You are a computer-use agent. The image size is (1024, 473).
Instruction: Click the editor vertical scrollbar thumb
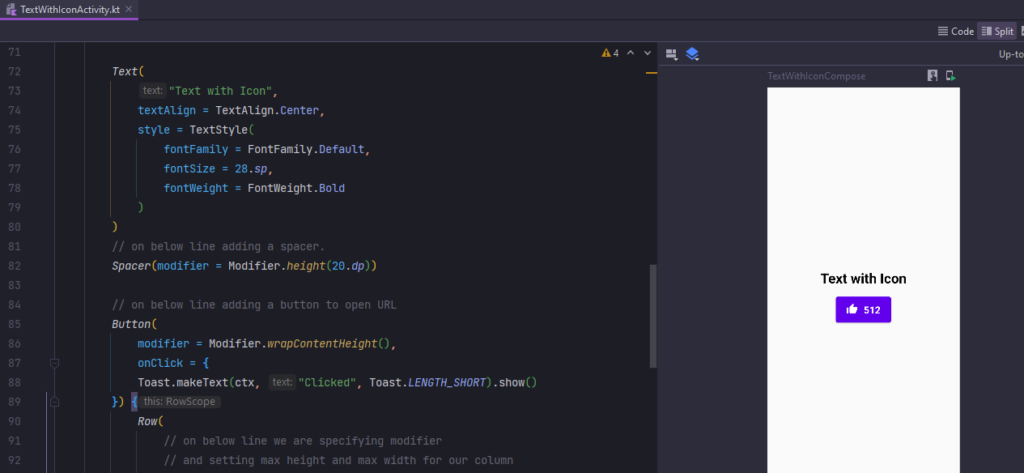coord(653,316)
